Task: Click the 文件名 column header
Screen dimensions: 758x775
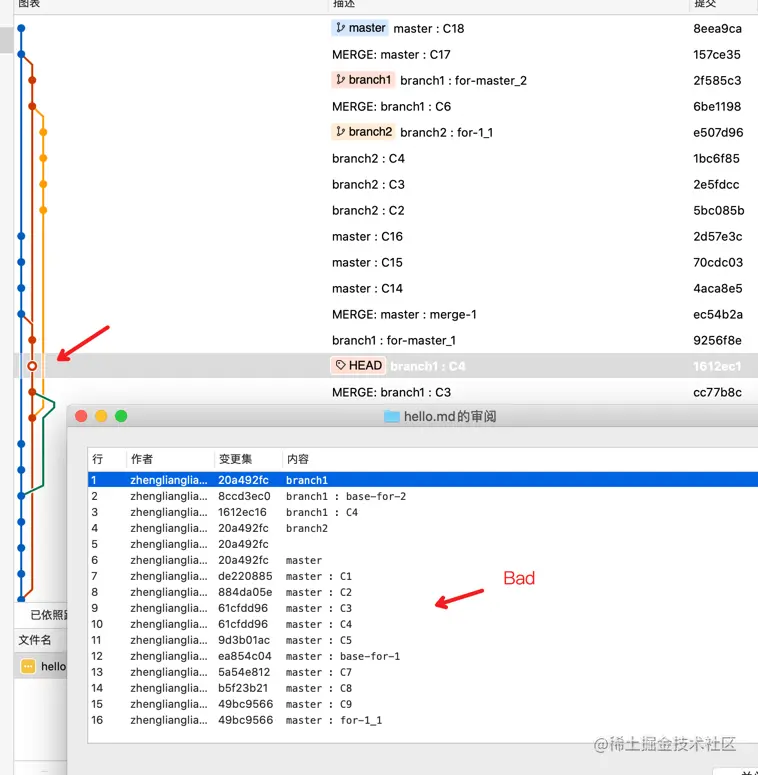Action: (x=35, y=640)
